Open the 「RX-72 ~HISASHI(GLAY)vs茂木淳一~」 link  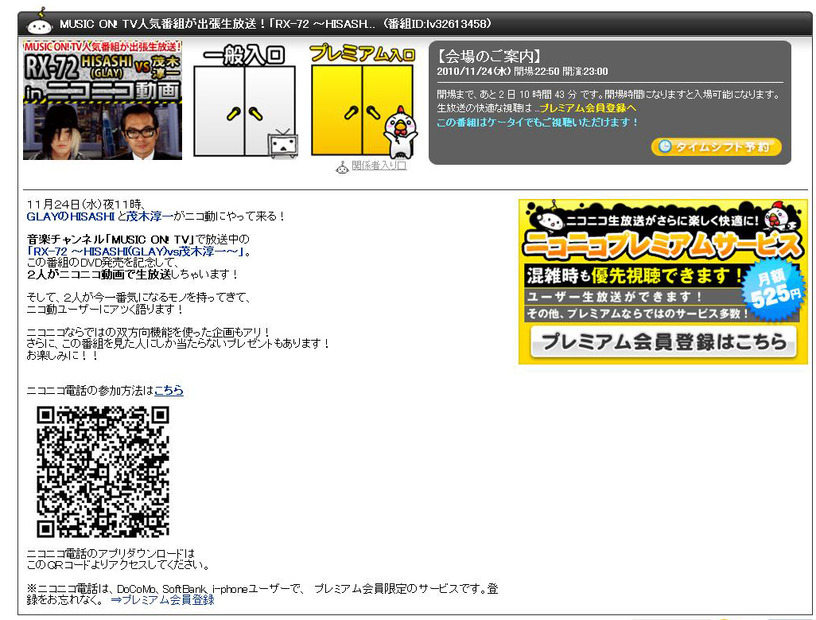[x=136, y=251]
